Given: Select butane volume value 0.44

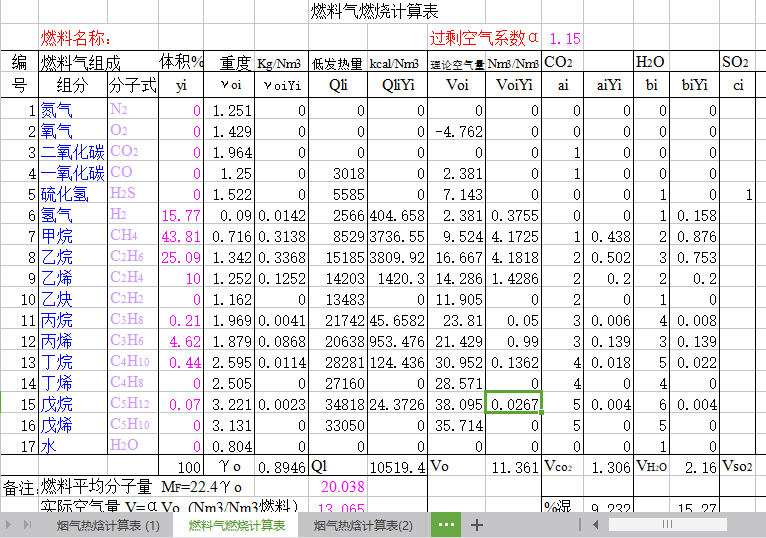Looking at the screenshot, I should tap(181, 362).
